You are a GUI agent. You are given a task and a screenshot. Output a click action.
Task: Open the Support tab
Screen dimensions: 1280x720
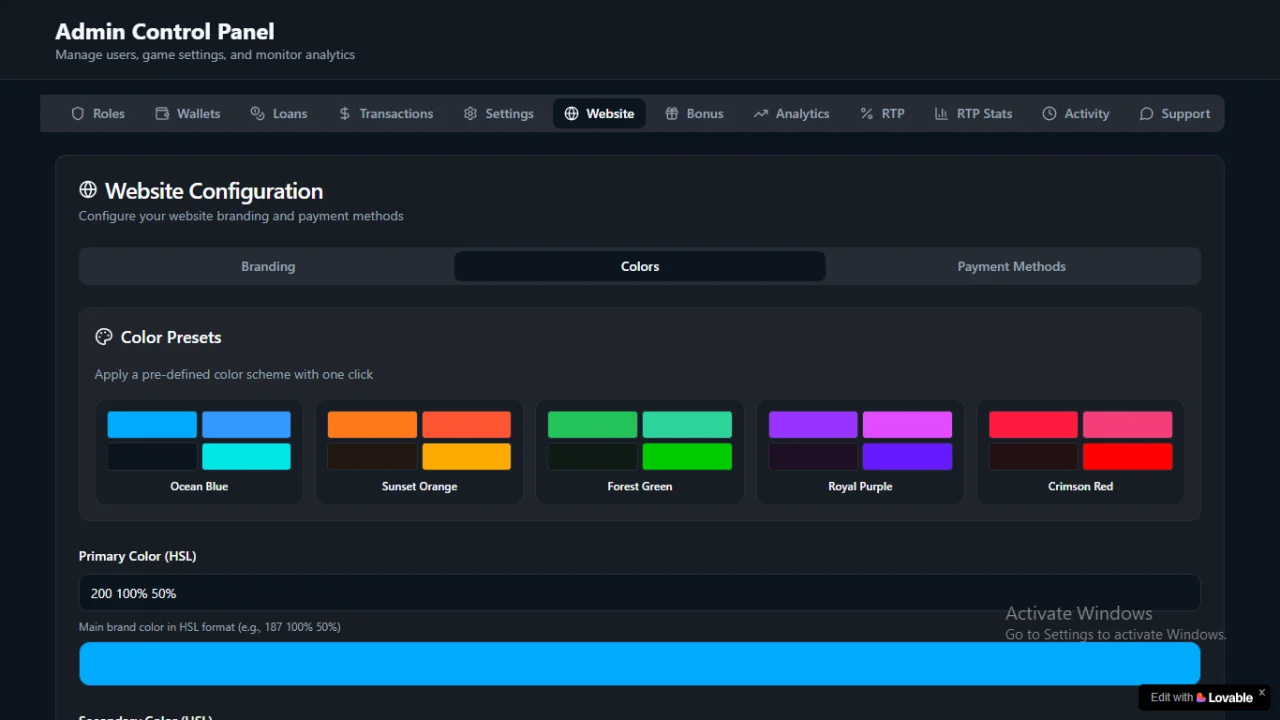pyautogui.click(x=1175, y=114)
